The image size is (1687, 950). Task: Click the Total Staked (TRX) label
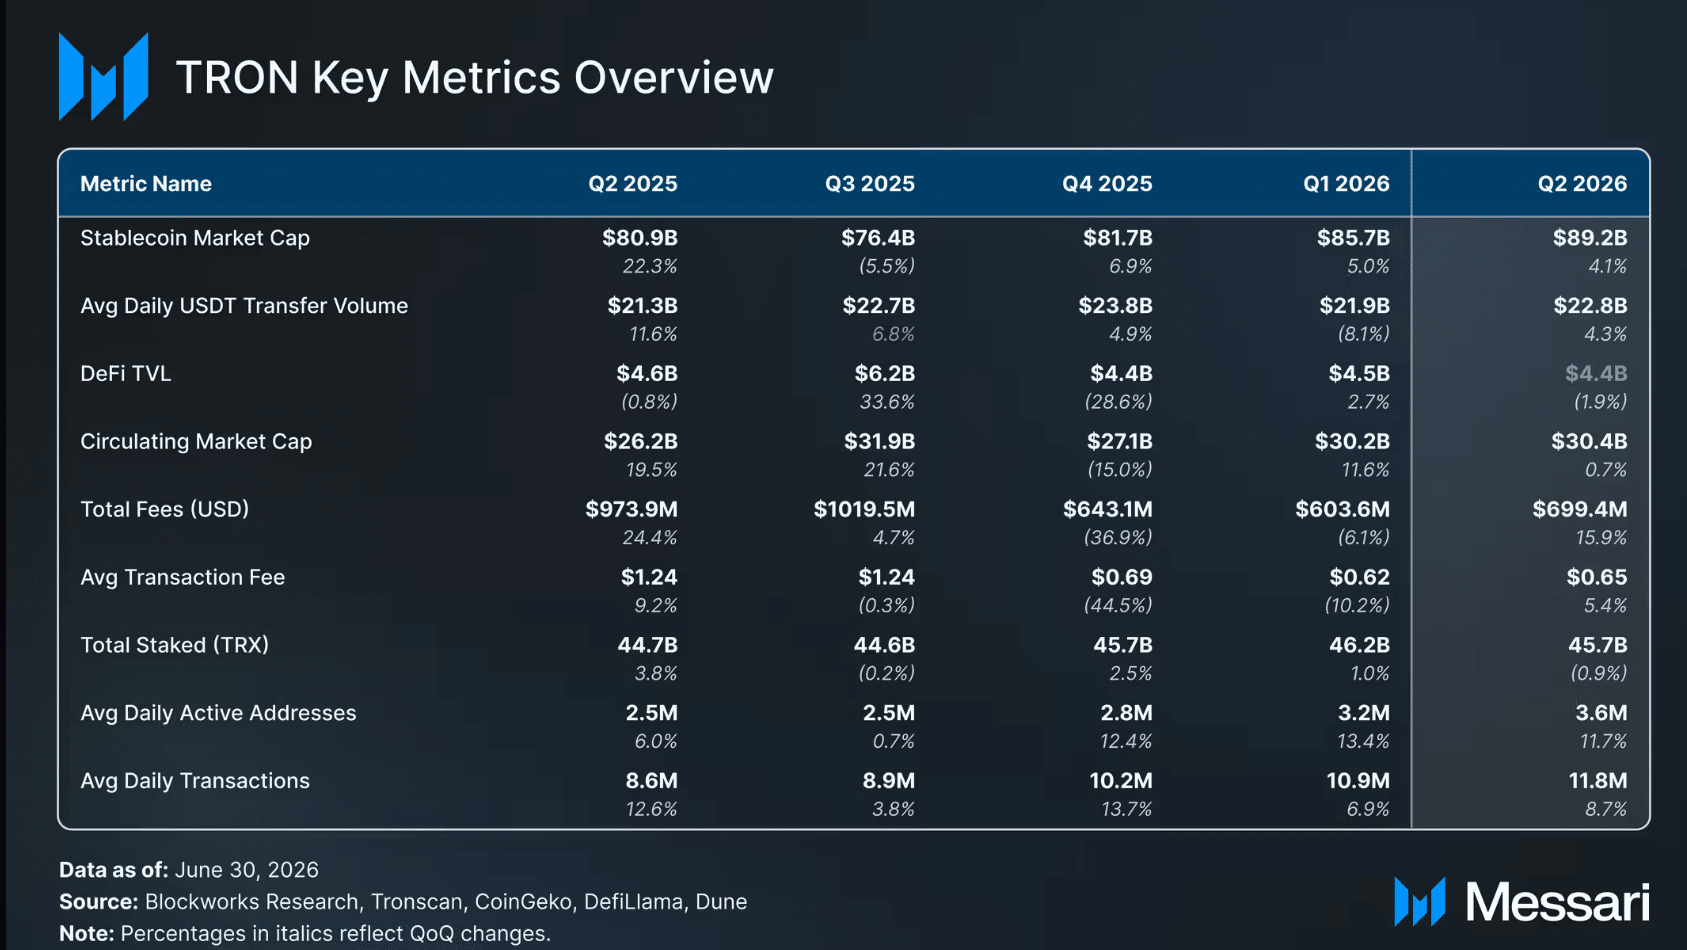click(x=175, y=645)
